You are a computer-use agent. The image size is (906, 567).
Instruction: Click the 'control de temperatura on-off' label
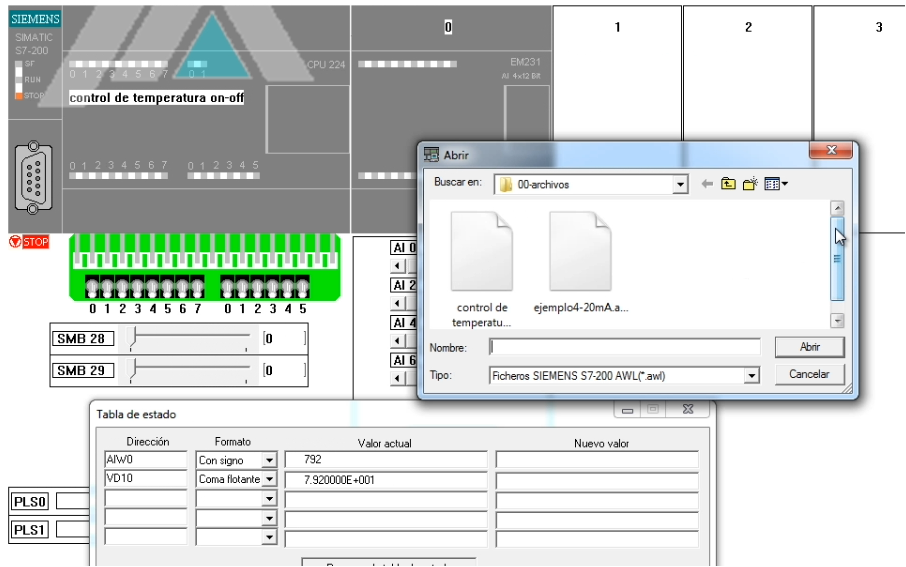[x=157, y=98]
